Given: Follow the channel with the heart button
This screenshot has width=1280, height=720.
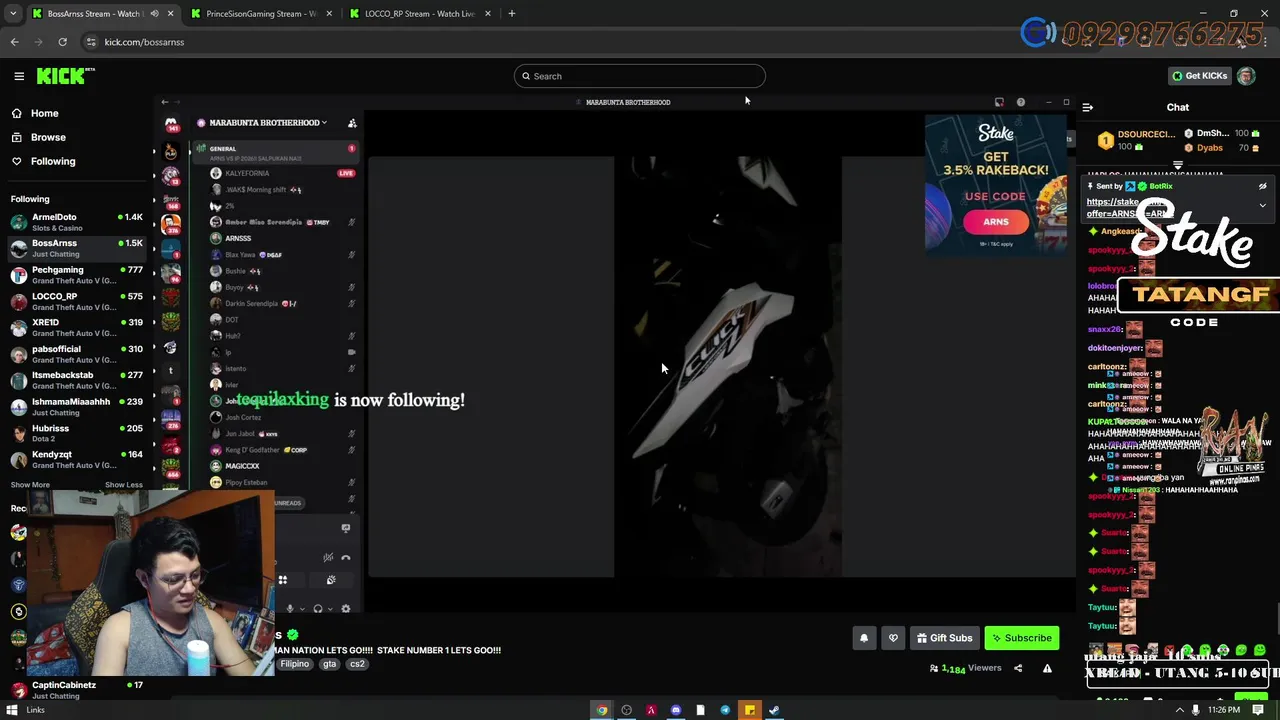Looking at the screenshot, I should [x=893, y=638].
